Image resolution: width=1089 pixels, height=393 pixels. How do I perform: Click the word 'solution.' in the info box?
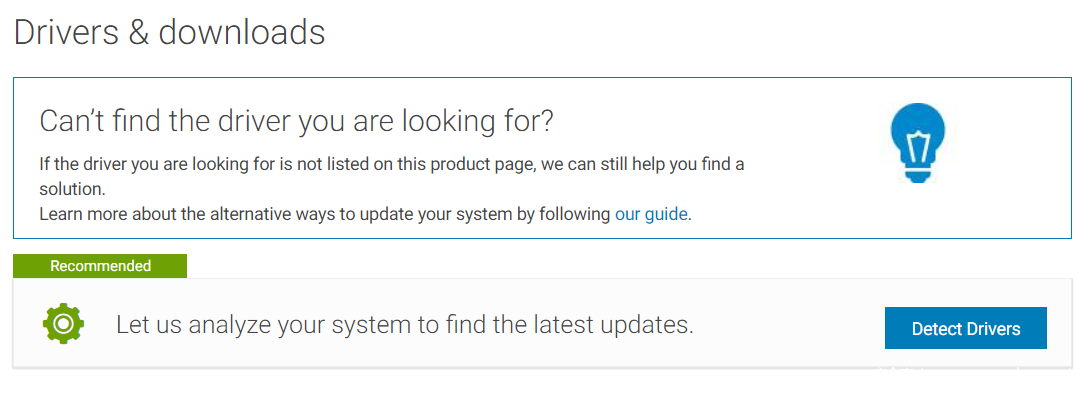click(x=72, y=190)
